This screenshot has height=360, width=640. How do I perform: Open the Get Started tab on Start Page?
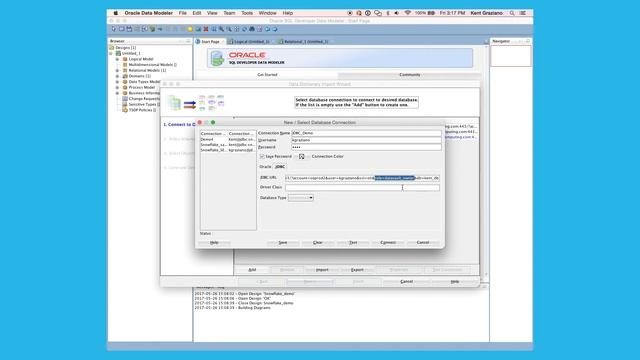coord(267,75)
